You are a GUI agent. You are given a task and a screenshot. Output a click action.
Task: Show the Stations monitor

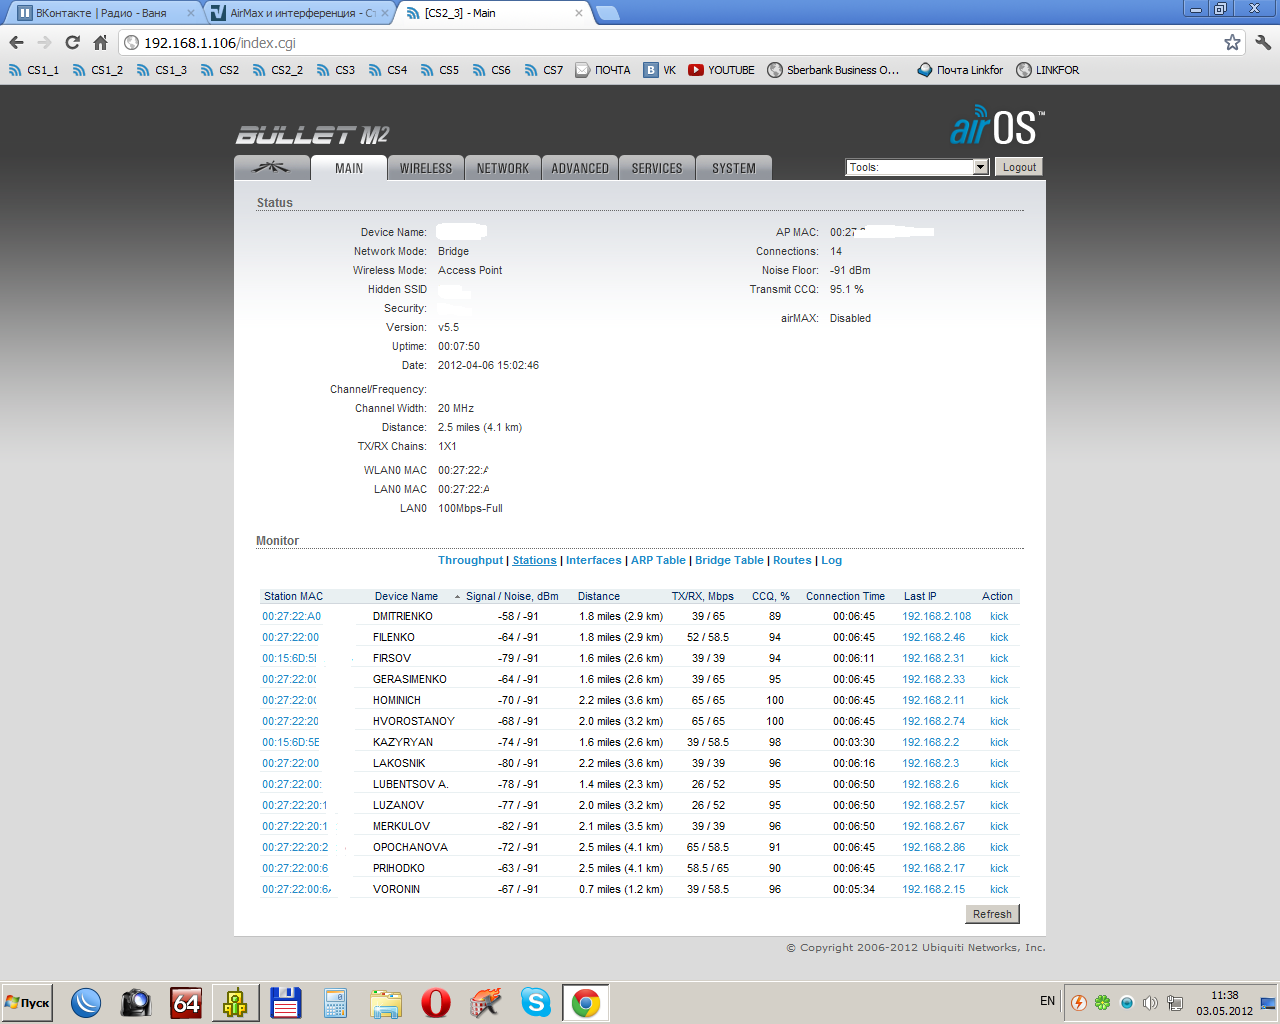pos(535,560)
